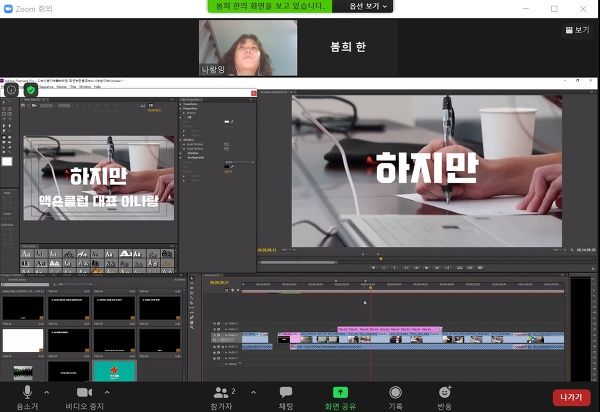Click the Project panel search field
600x412 pixels.
[25, 285]
